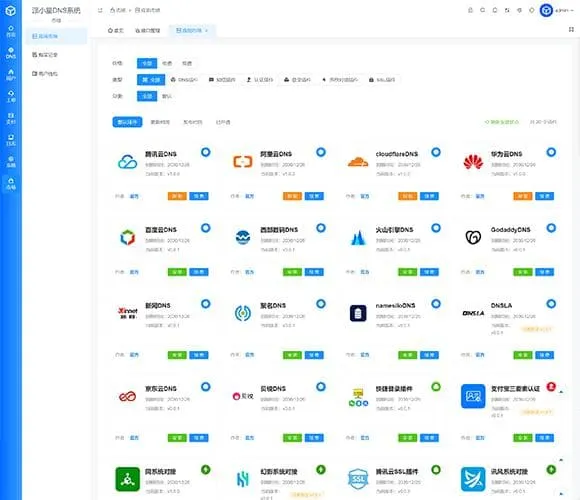The image size is (580, 500).
Task: Click the 华为云DNS red flower logo
Action: (473, 162)
